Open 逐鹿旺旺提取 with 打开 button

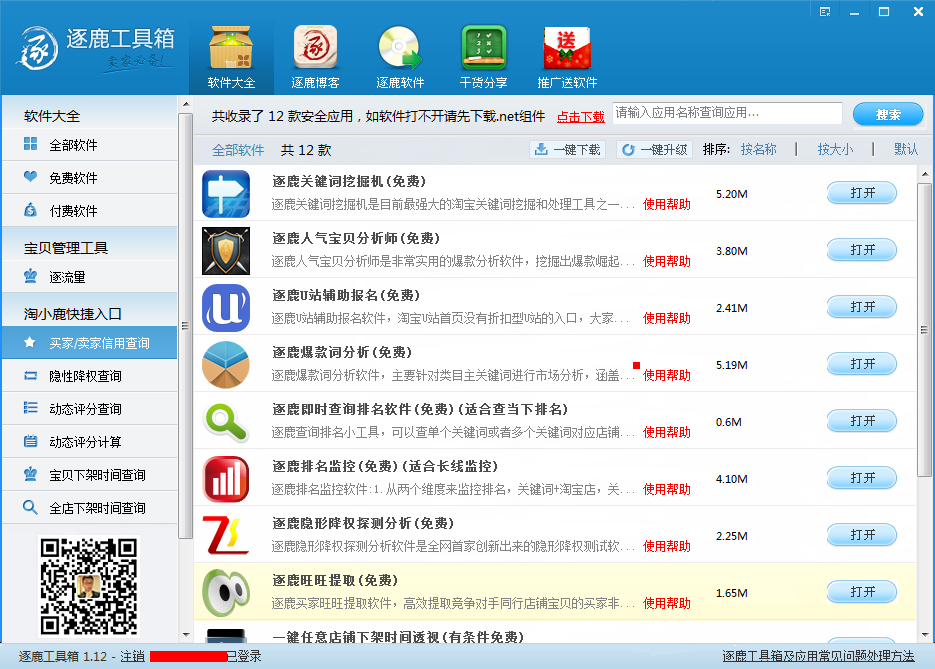click(x=862, y=592)
